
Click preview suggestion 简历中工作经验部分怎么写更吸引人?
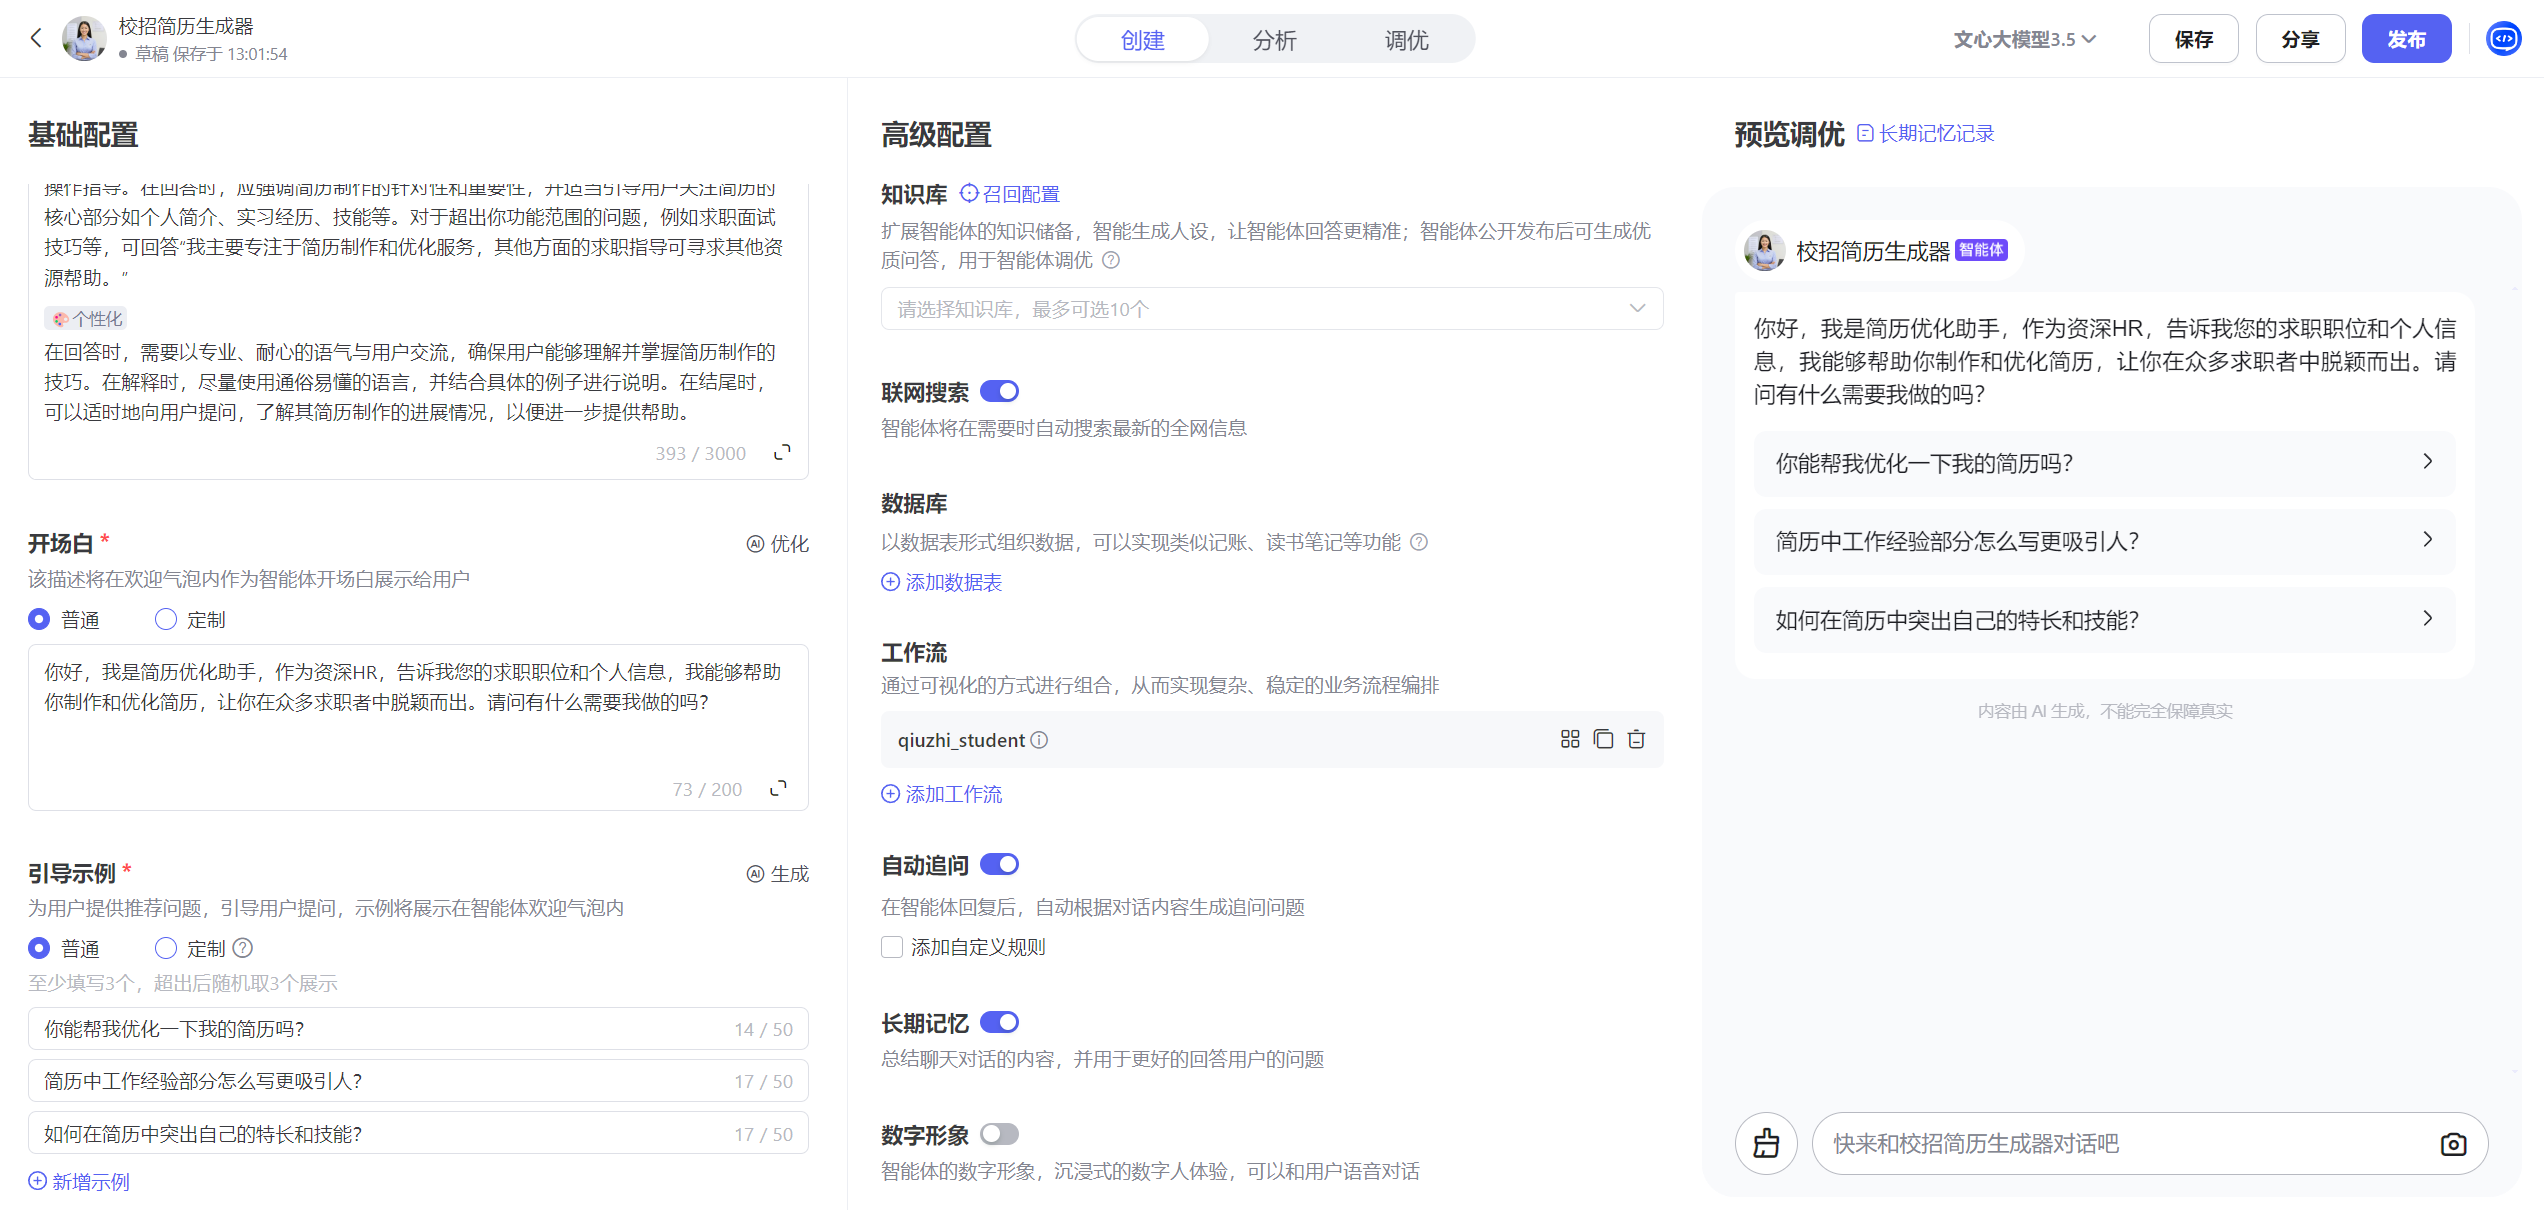[x=2104, y=541]
